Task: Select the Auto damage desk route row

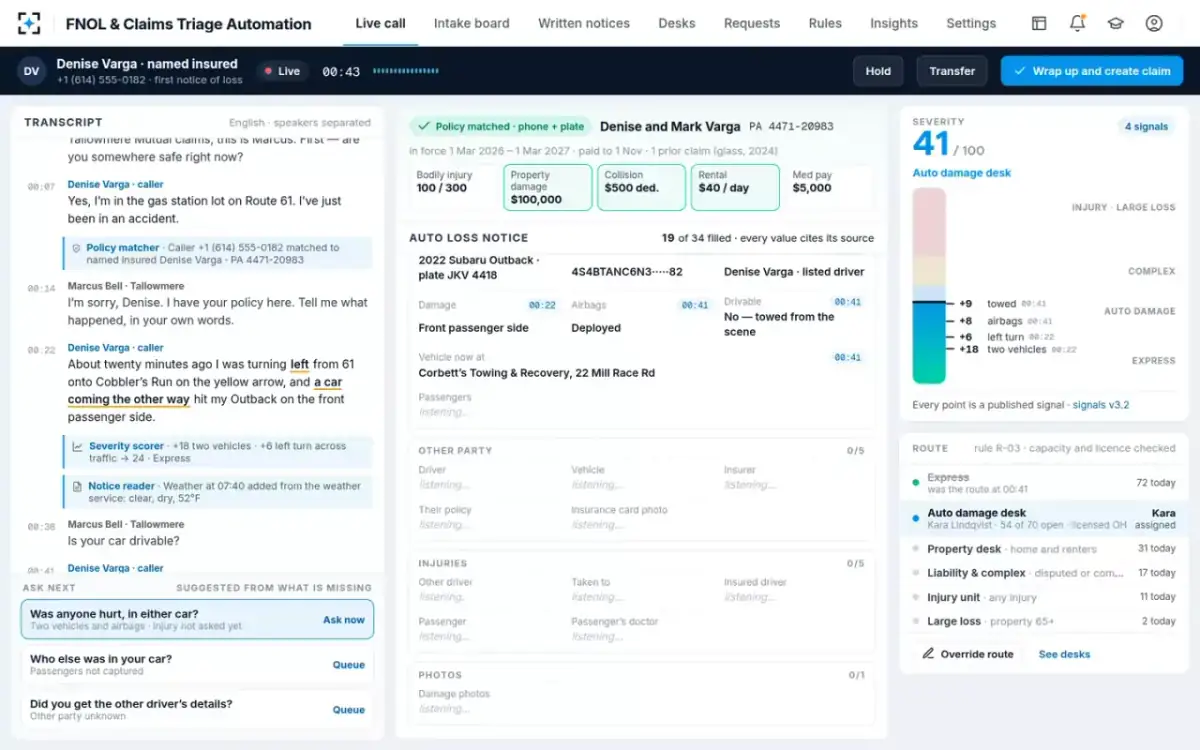Action: [x=1044, y=518]
